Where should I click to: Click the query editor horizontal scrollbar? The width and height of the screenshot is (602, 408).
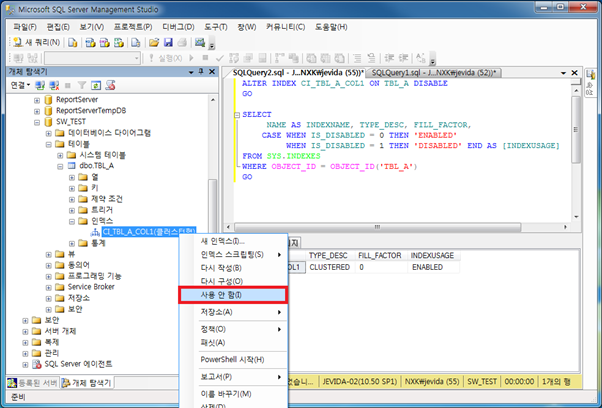click(x=377, y=227)
